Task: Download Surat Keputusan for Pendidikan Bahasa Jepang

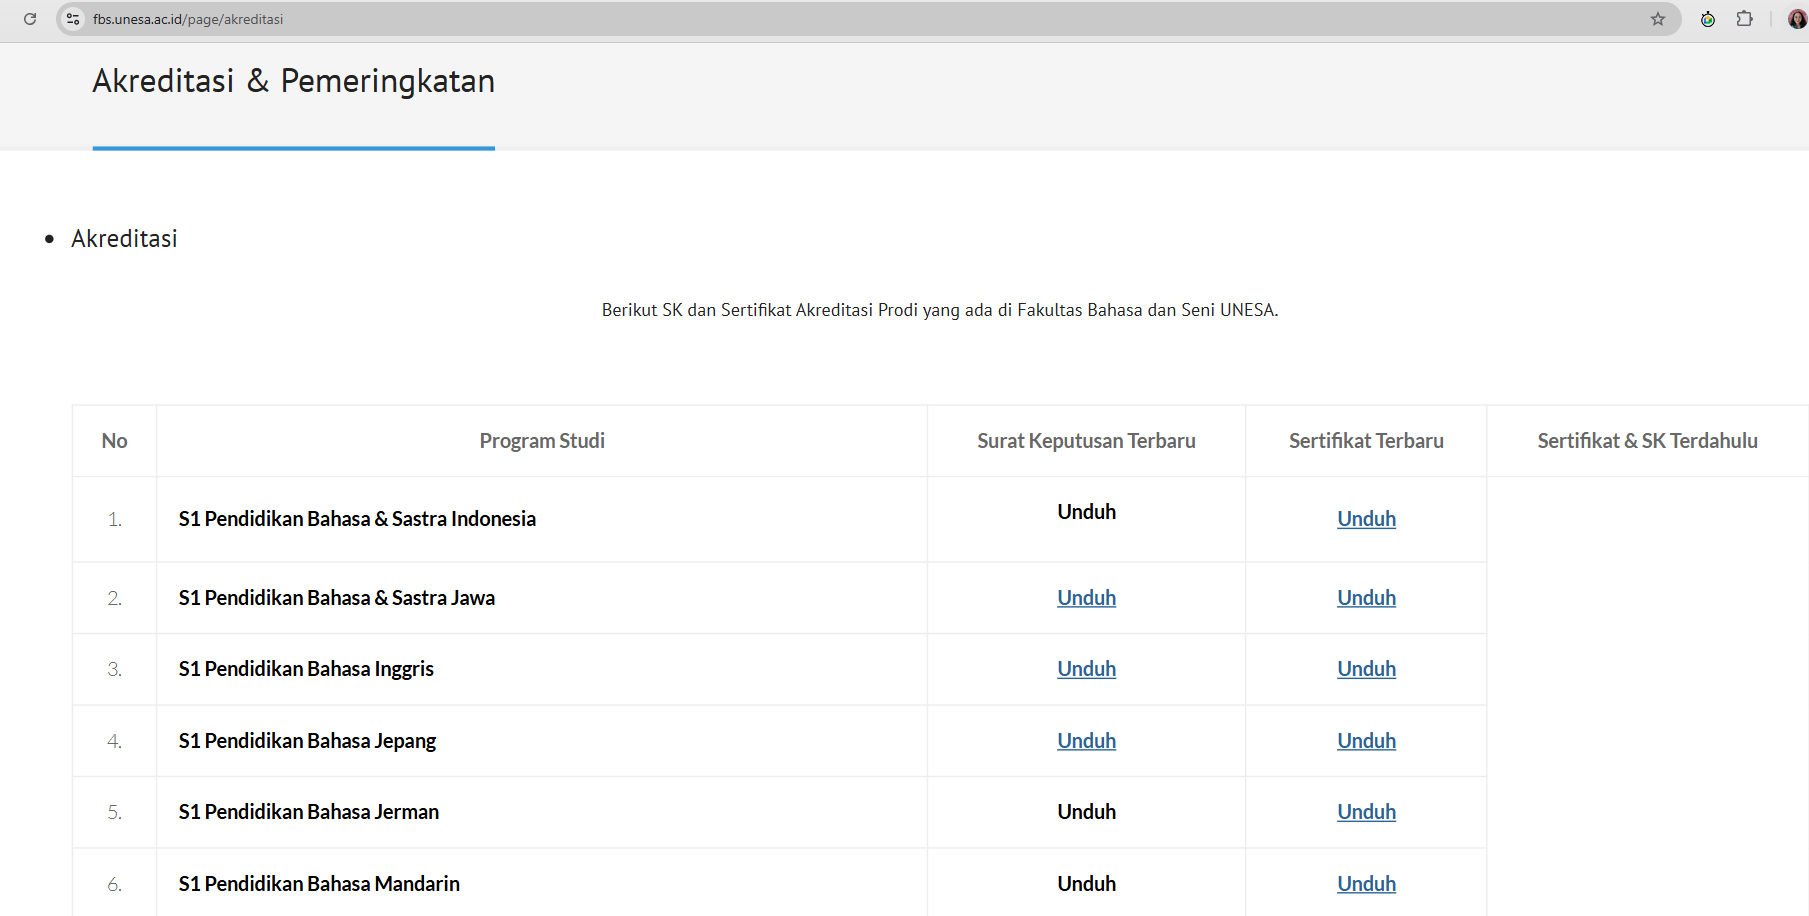Action: point(1086,741)
